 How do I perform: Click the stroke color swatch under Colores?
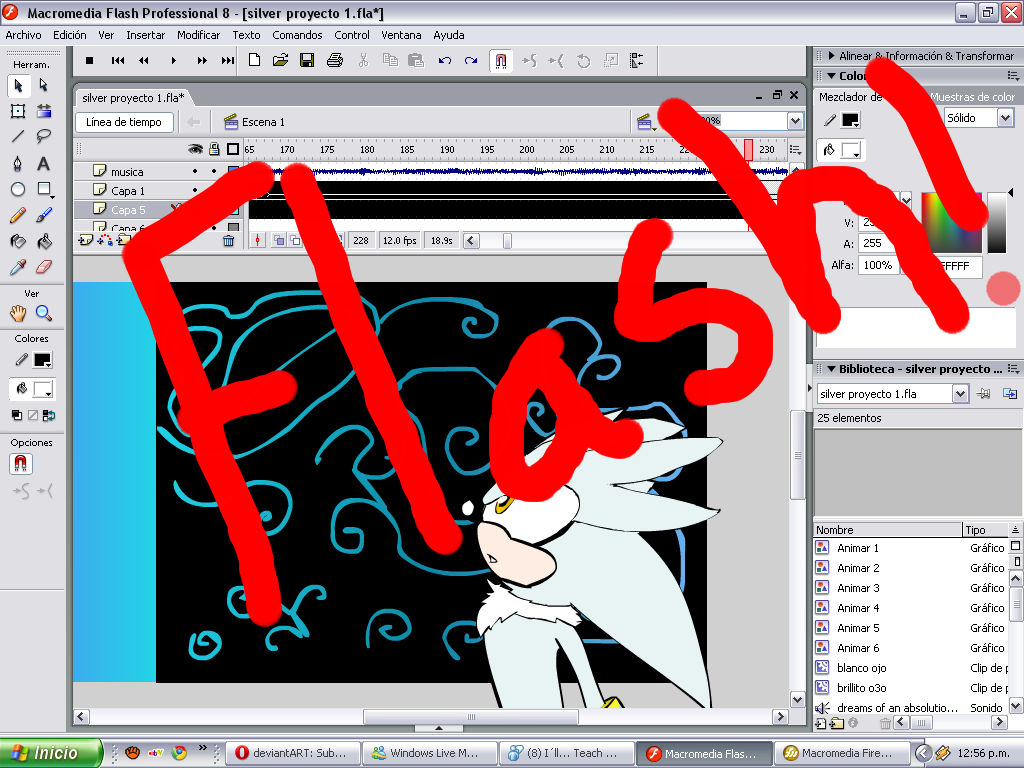pyautogui.click(x=42, y=360)
